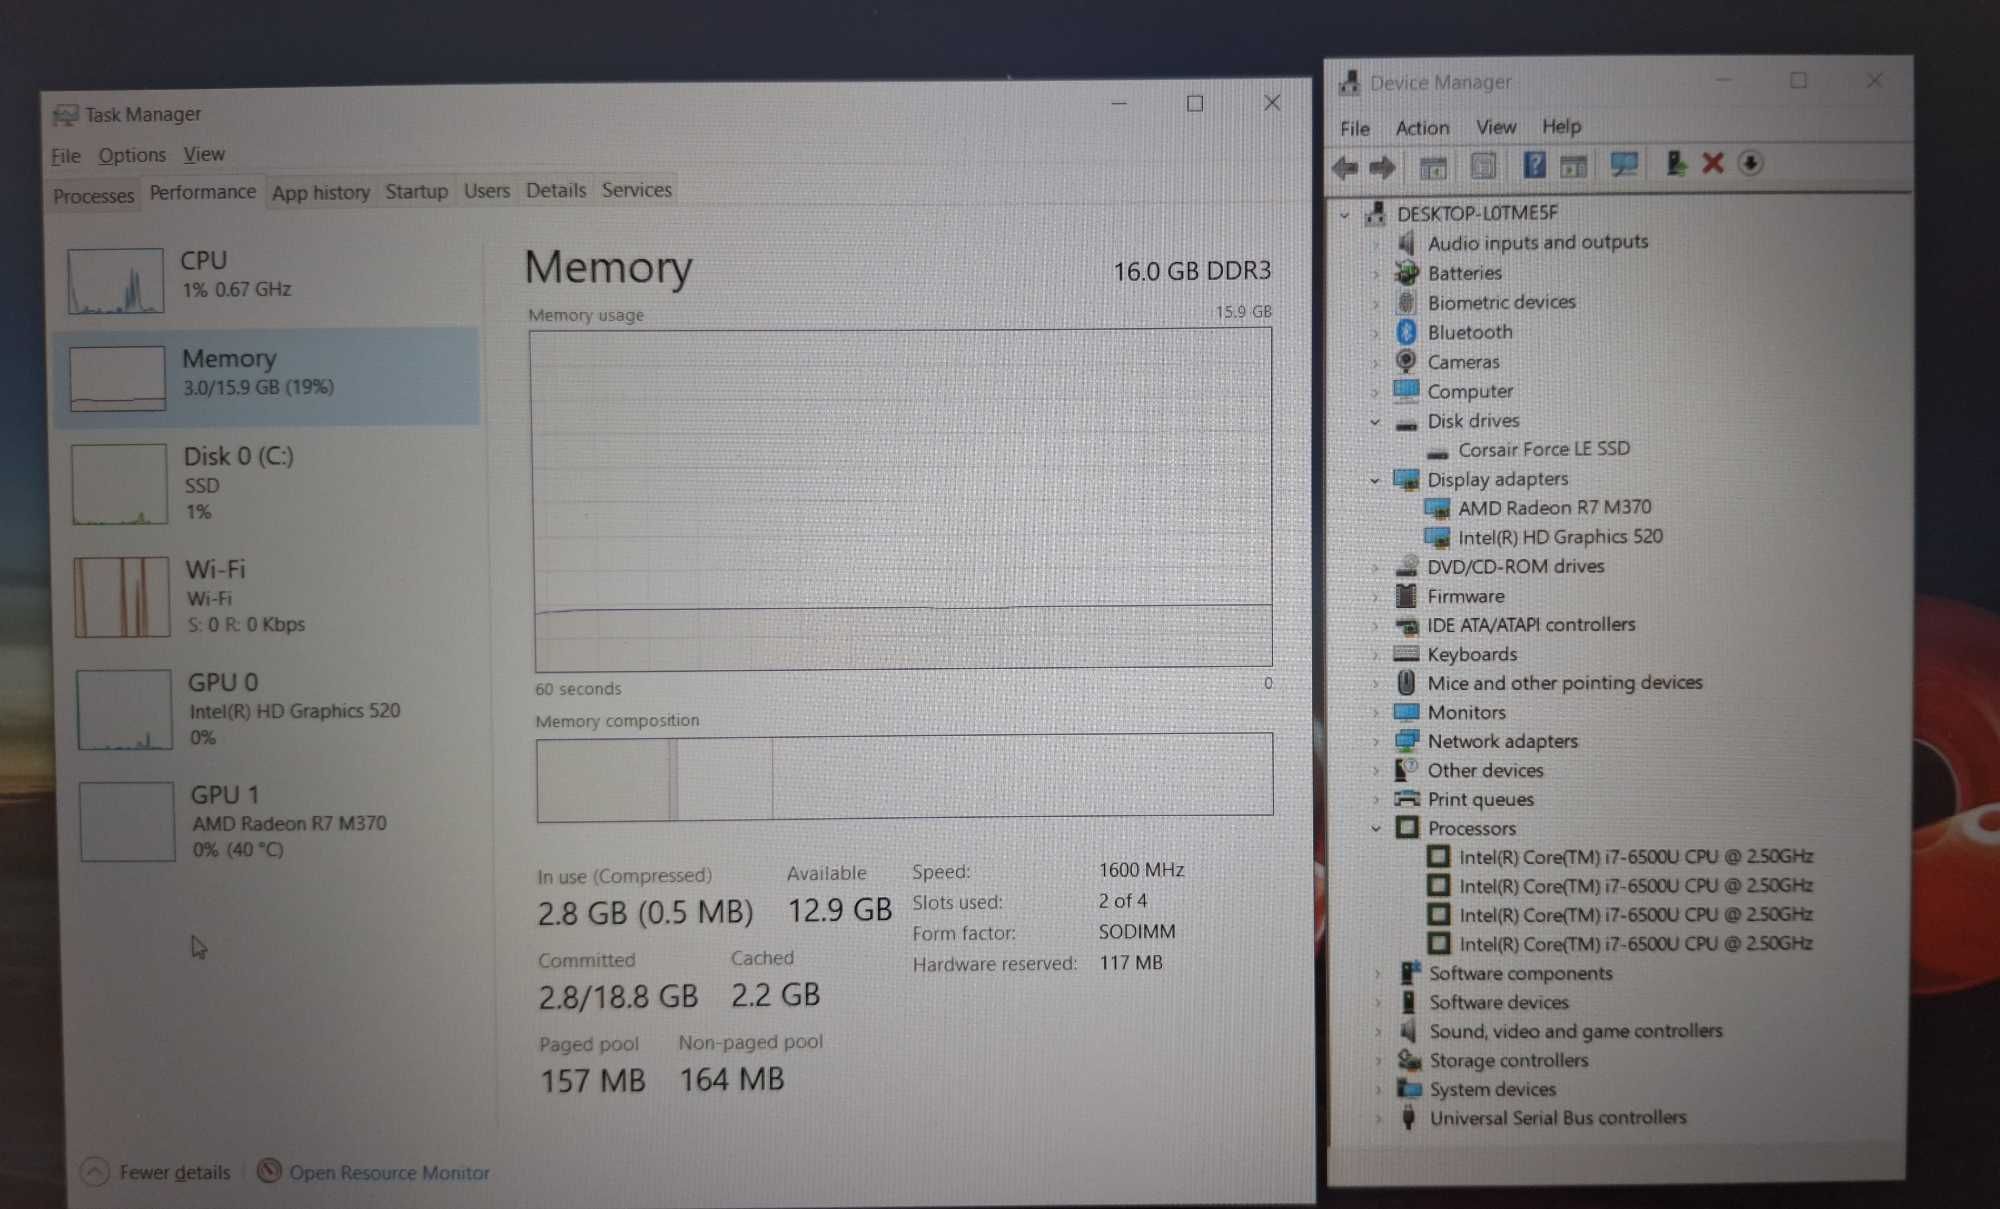Select Cameras icon in Device Manager tree
The width and height of the screenshot is (2000, 1209).
(x=1406, y=361)
